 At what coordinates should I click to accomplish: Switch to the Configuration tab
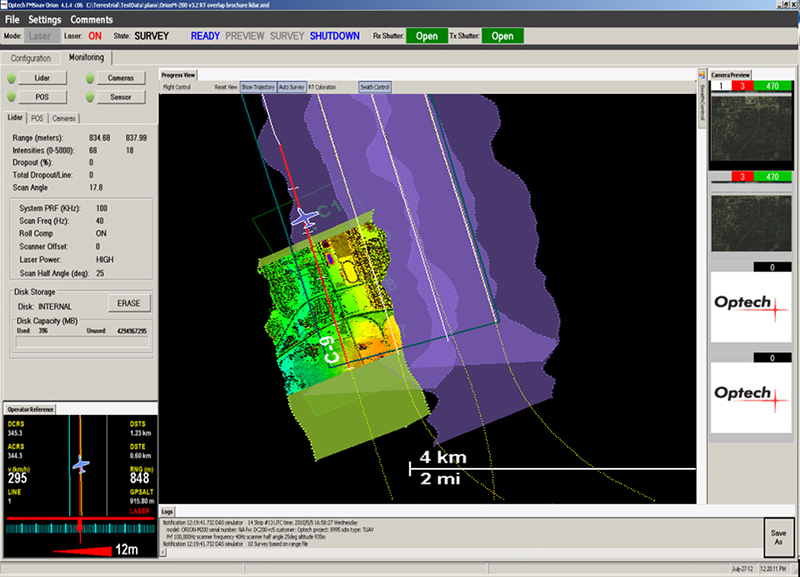click(x=31, y=58)
